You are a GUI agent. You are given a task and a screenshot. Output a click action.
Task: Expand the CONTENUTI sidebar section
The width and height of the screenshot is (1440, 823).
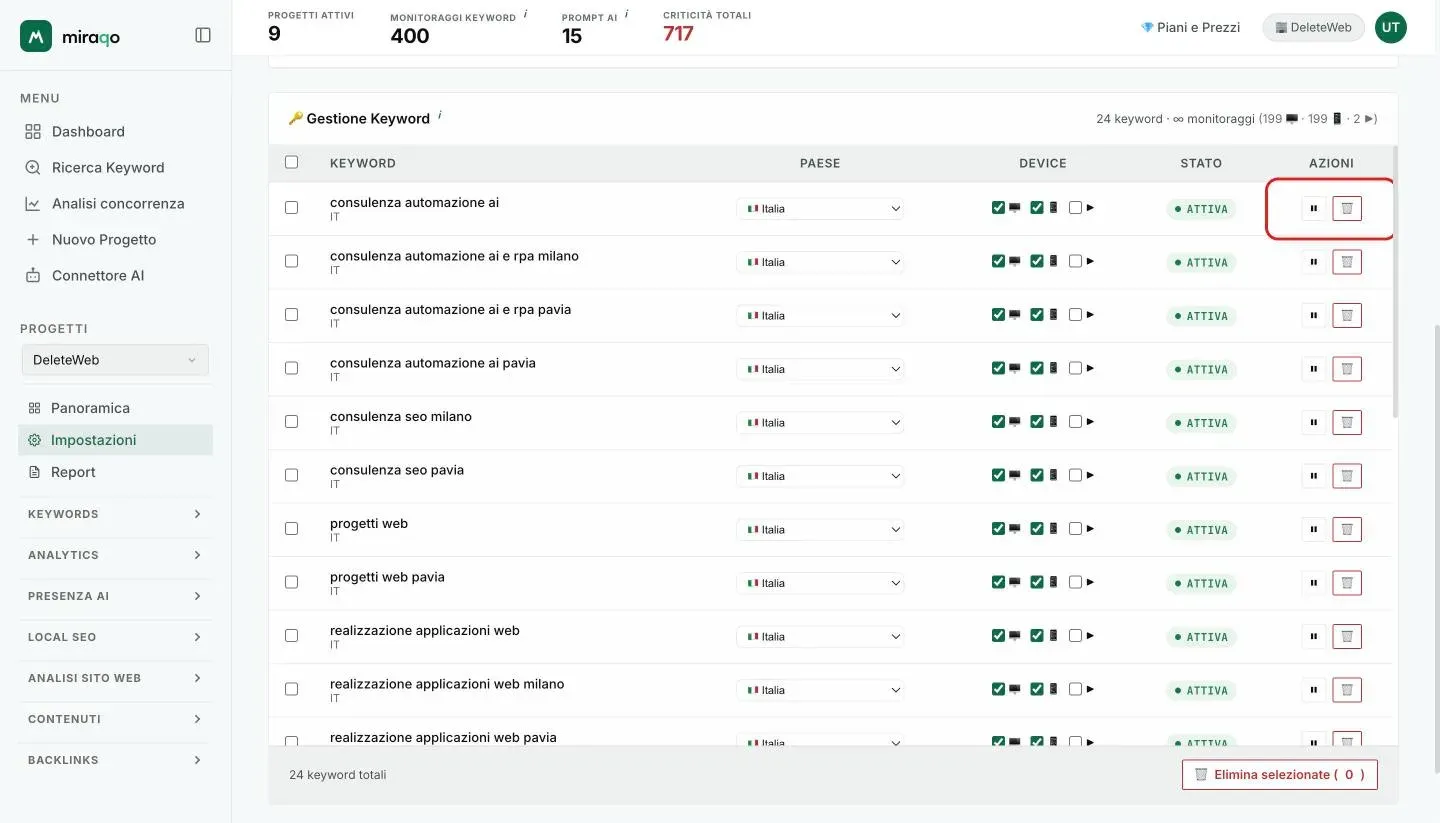[115, 719]
